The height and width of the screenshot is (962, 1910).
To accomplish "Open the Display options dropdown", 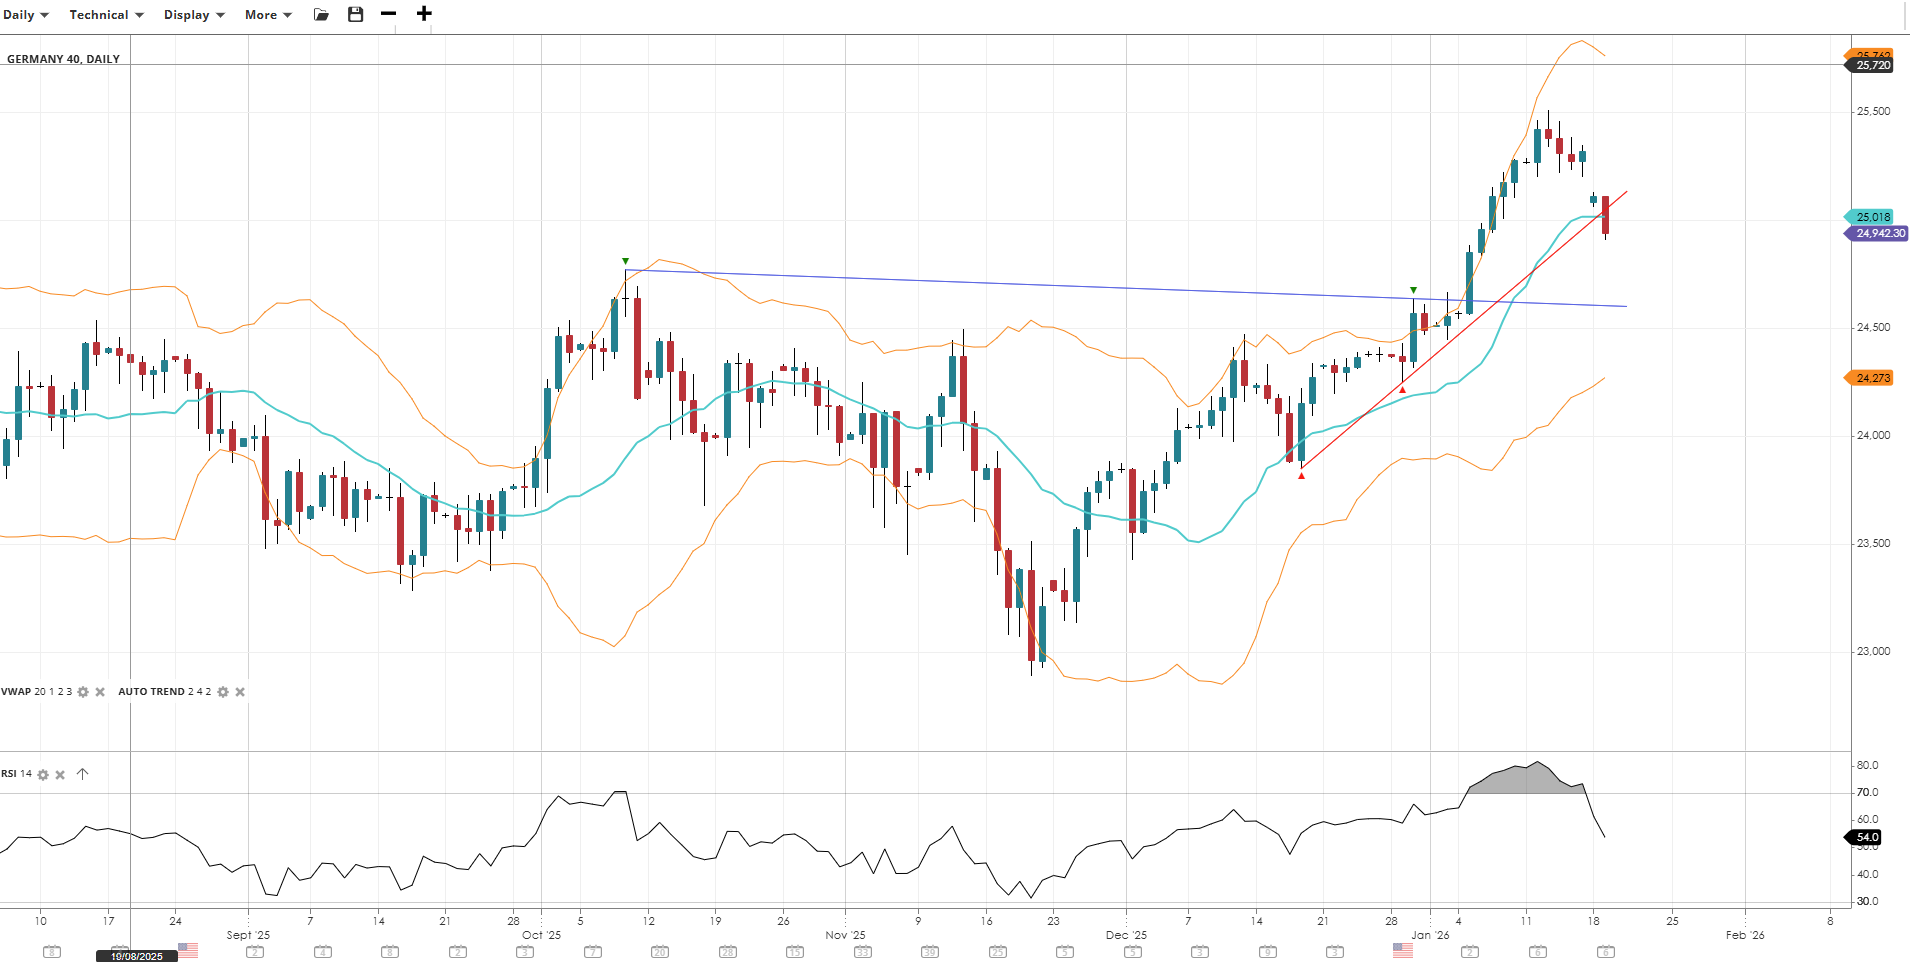I will tap(194, 15).
